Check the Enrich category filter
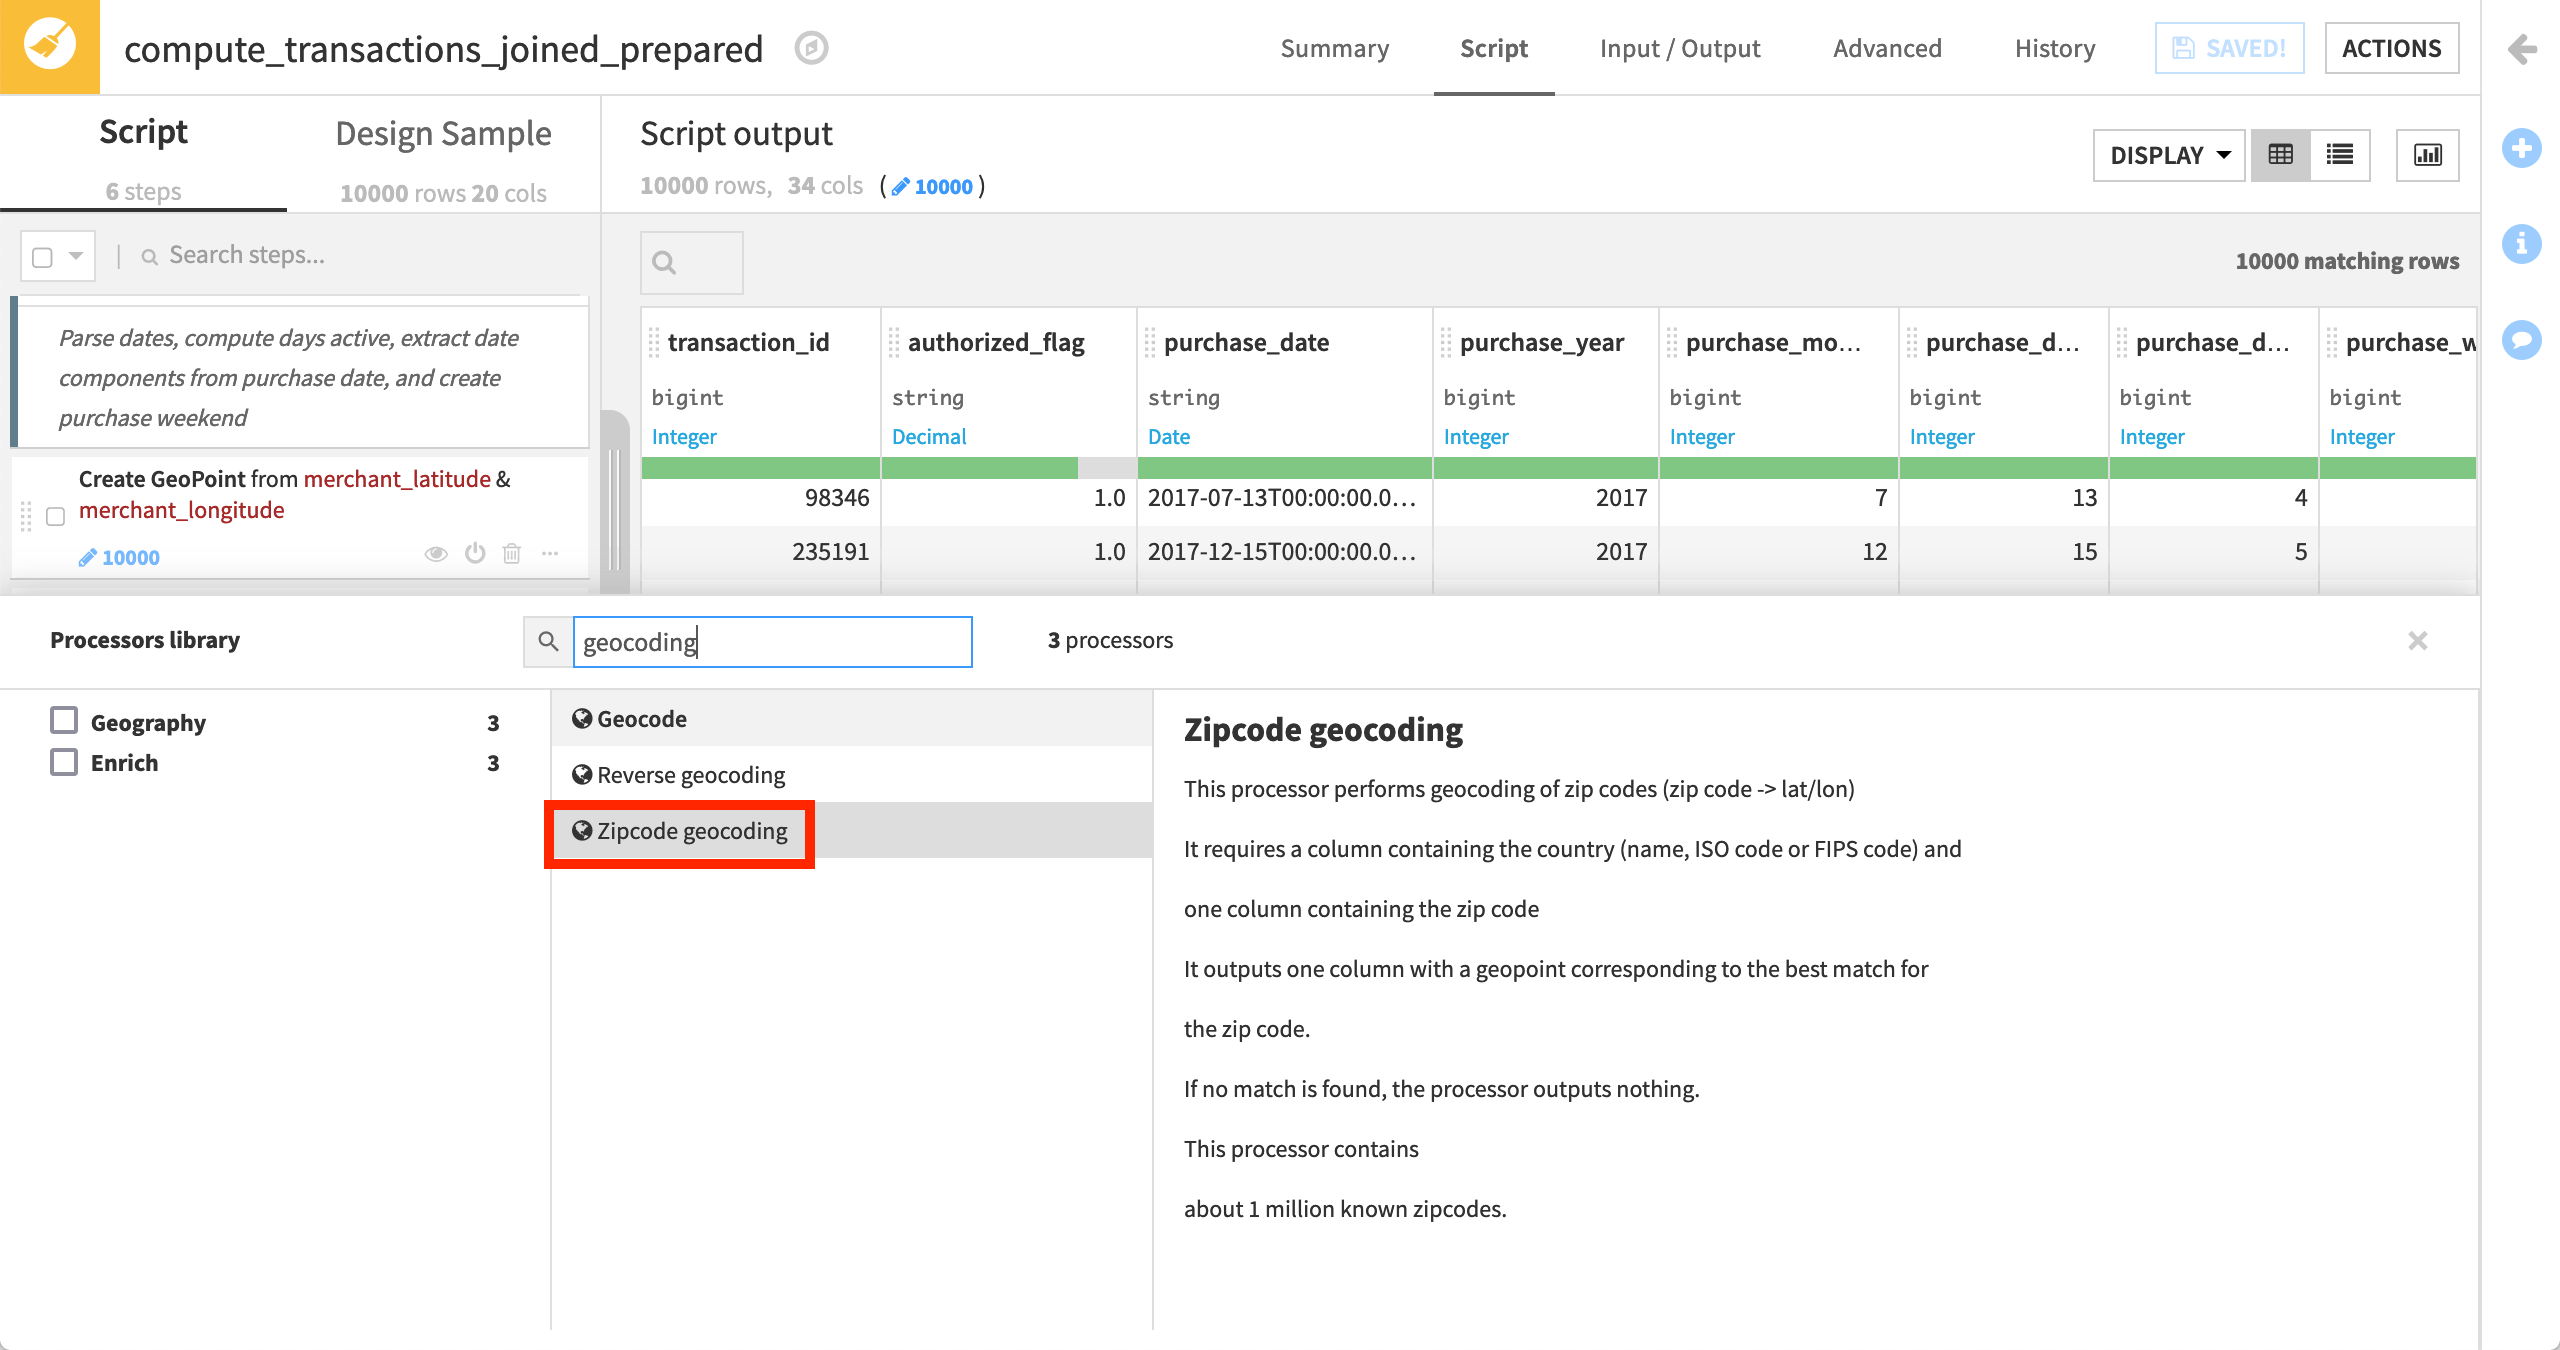This screenshot has height=1350, width=2560. pos(64,762)
